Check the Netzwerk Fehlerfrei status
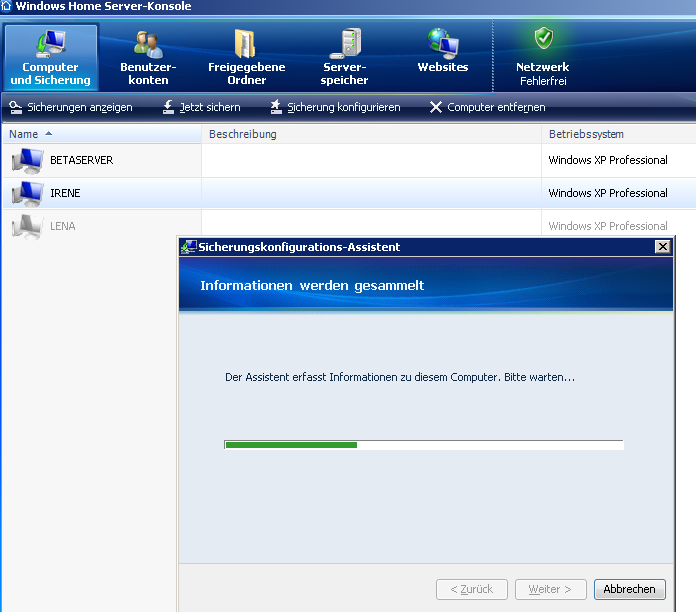This screenshot has height=612, width=696. click(542, 57)
